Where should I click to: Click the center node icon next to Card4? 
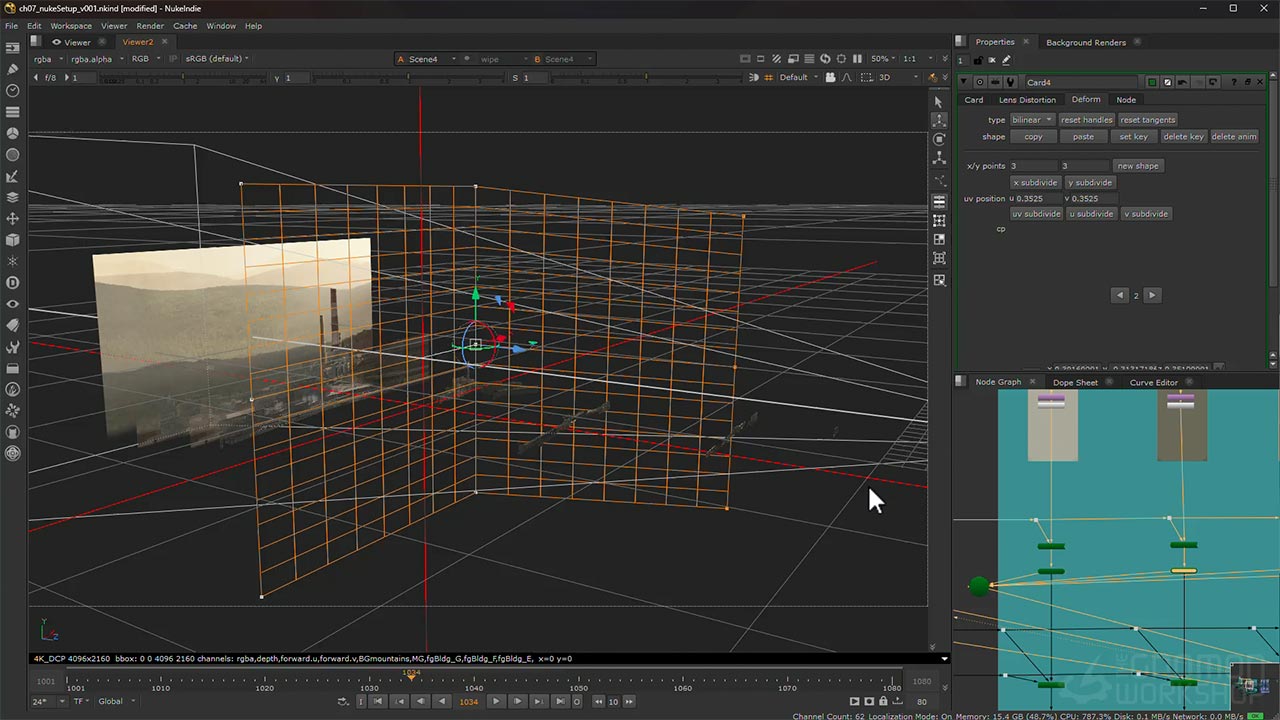click(980, 82)
